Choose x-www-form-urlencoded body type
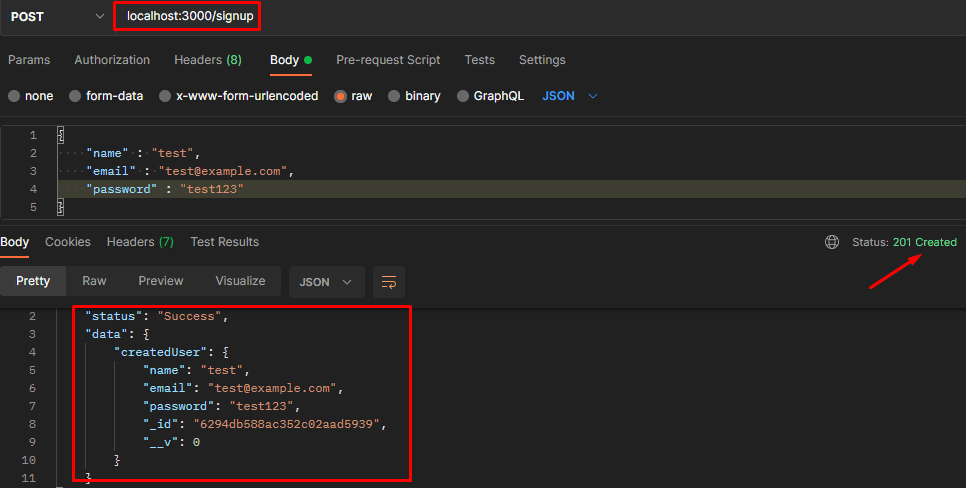The width and height of the screenshot is (966, 488). click(165, 96)
